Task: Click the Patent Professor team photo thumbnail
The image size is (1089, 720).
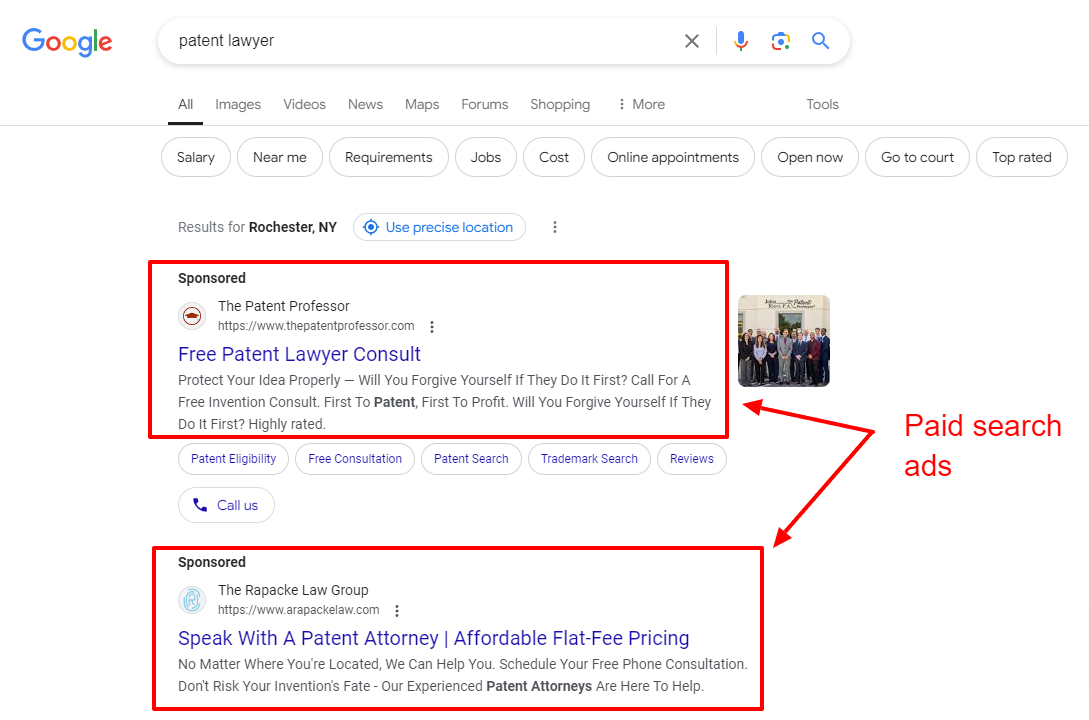Action: tap(784, 340)
